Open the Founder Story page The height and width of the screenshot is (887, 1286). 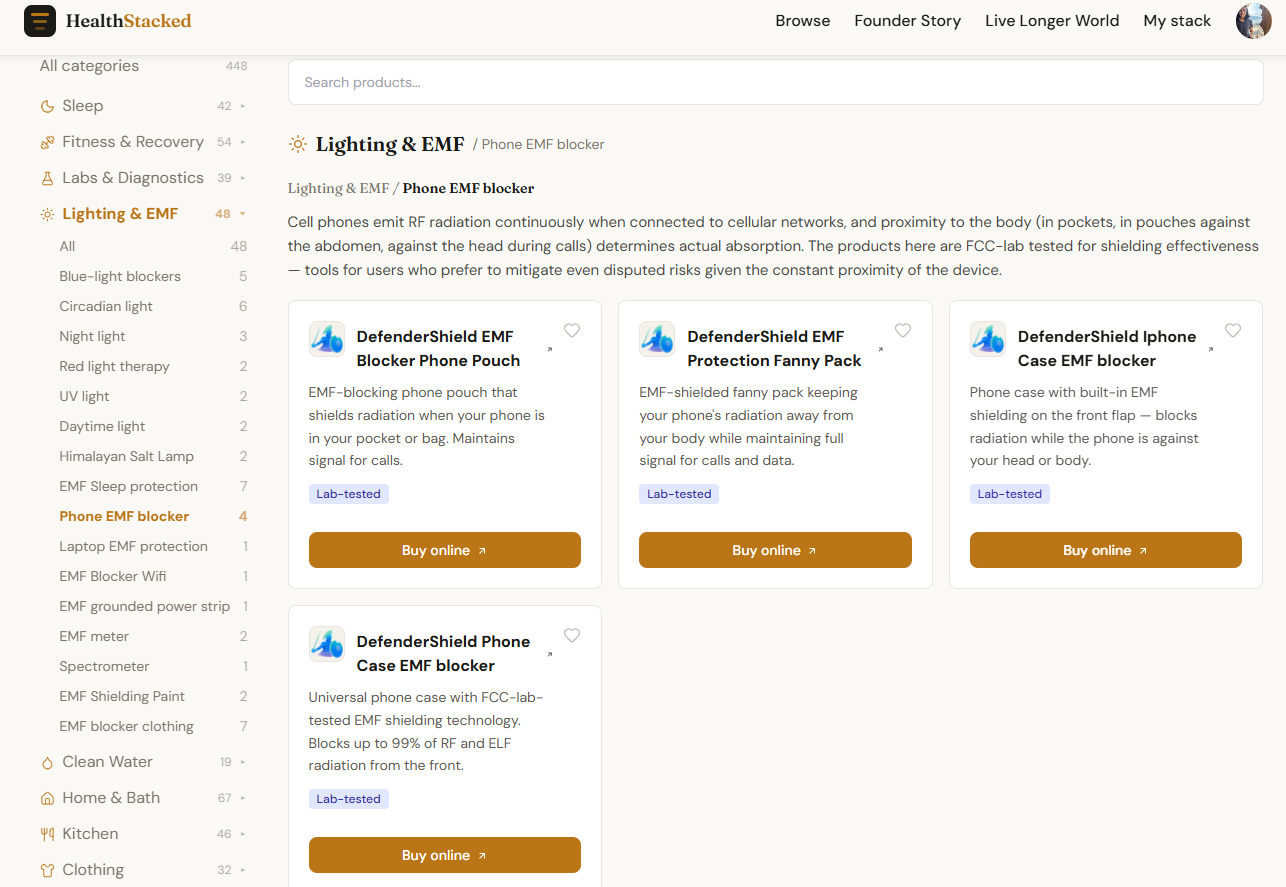[908, 21]
